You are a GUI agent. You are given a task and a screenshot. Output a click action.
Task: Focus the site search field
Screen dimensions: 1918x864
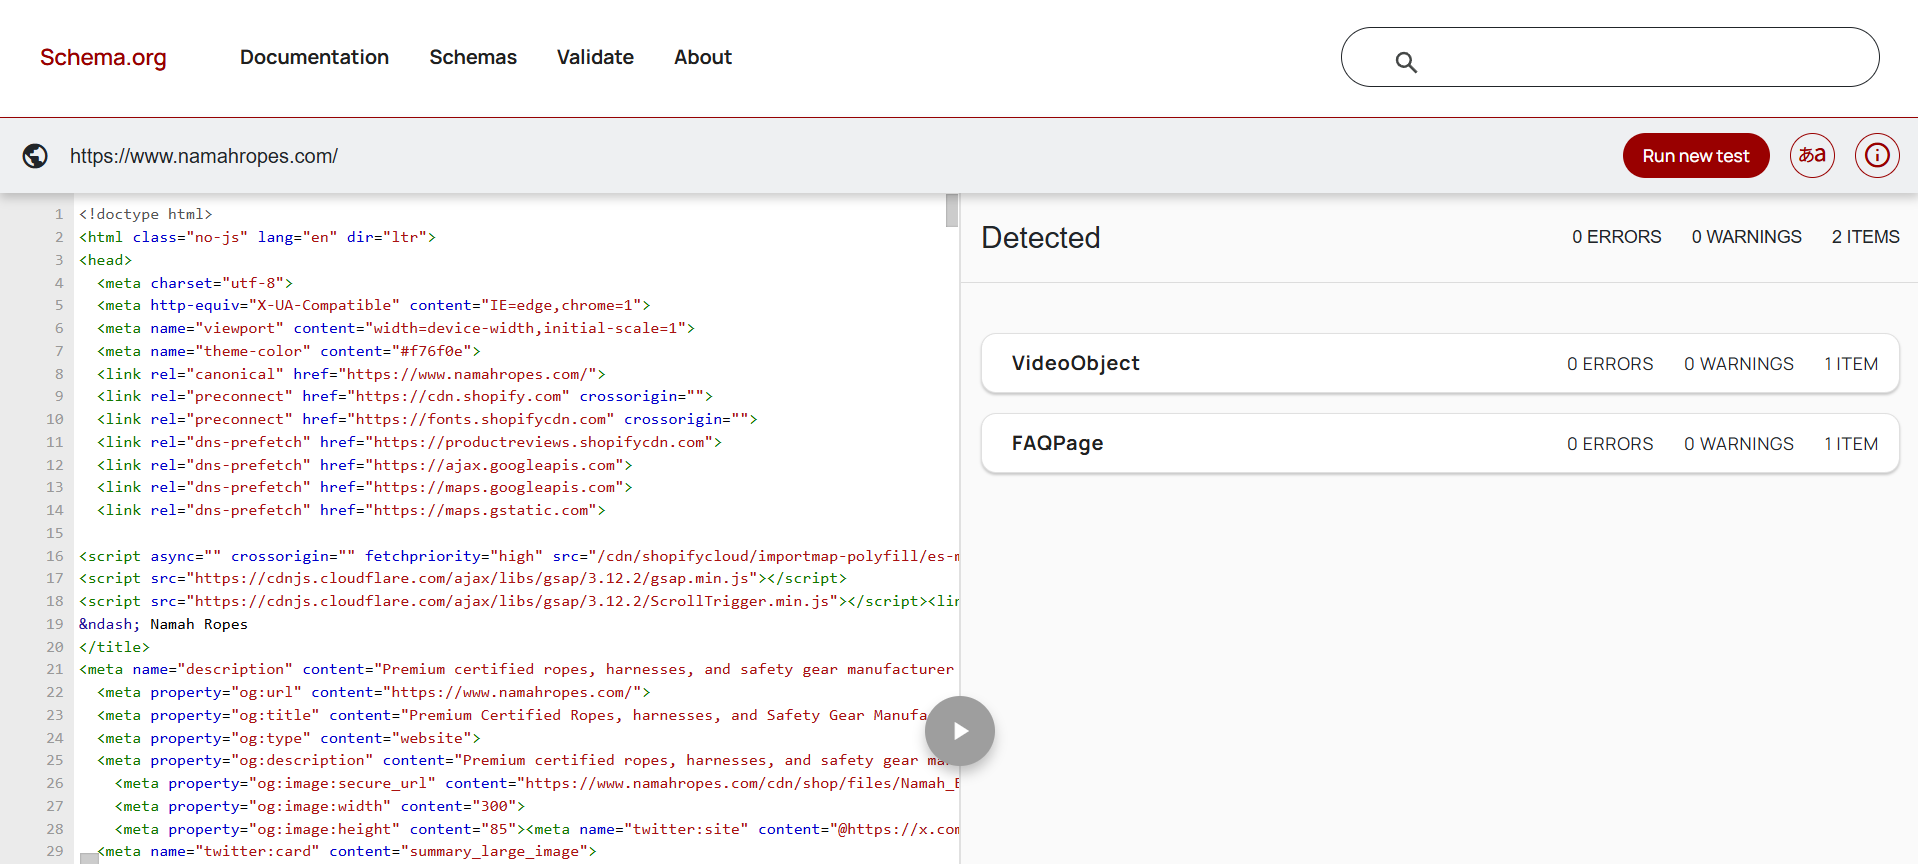coord(1610,57)
